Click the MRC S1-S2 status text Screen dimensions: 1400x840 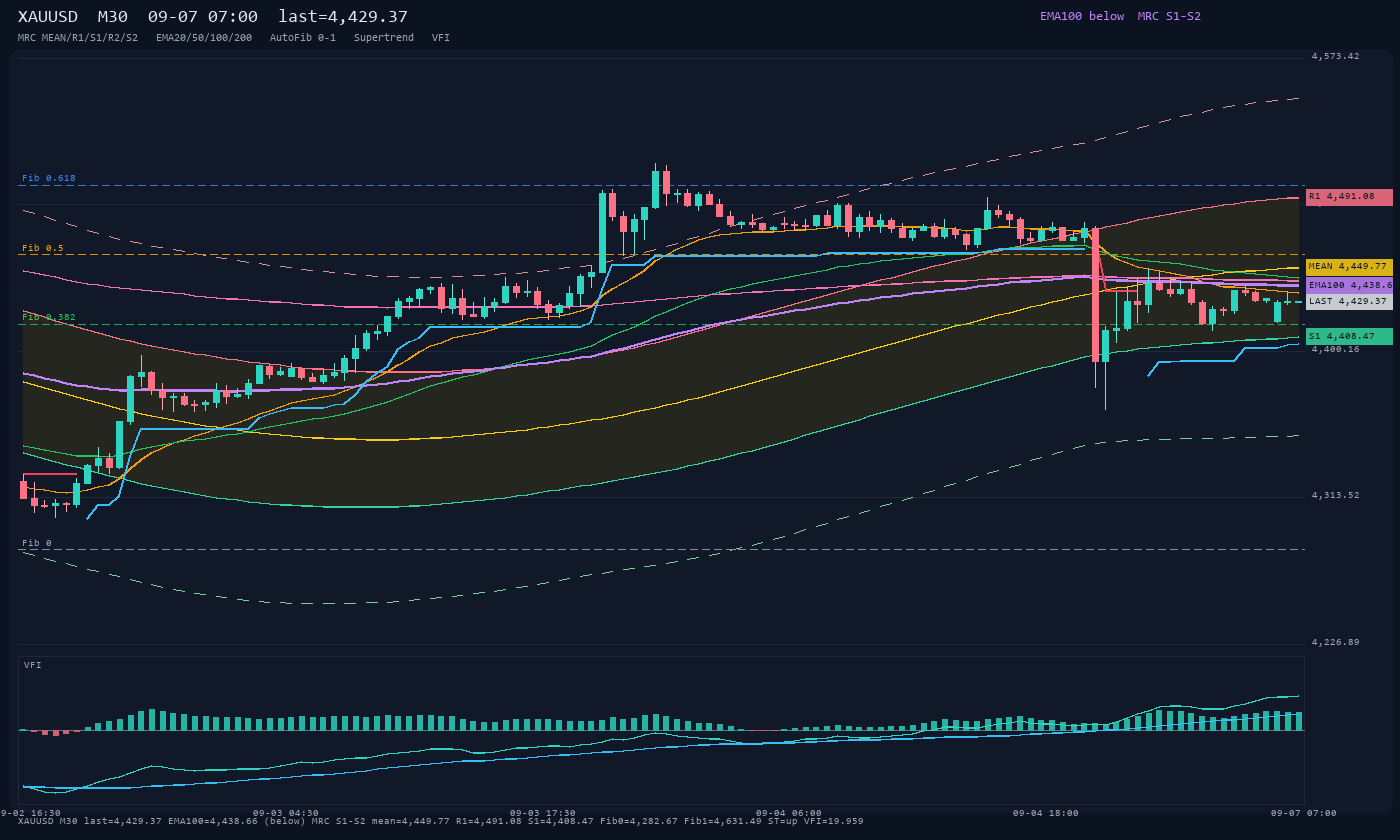tap(1169, 16)
